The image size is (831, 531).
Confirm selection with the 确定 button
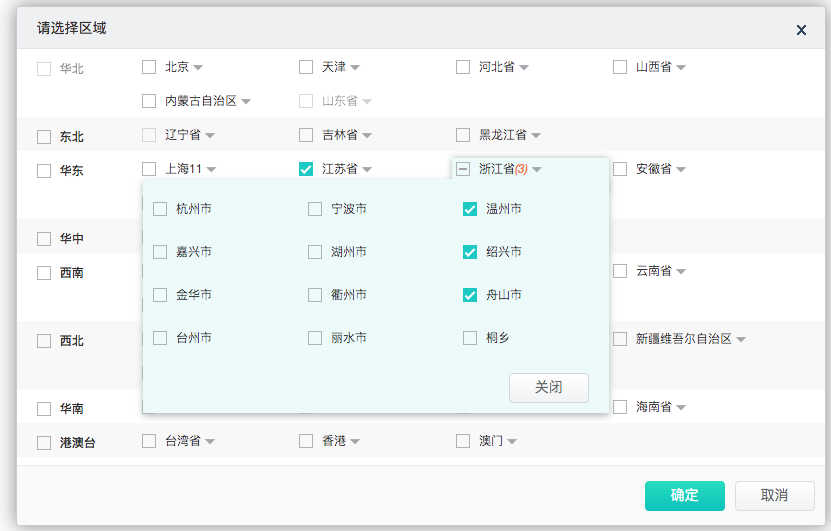684,495
